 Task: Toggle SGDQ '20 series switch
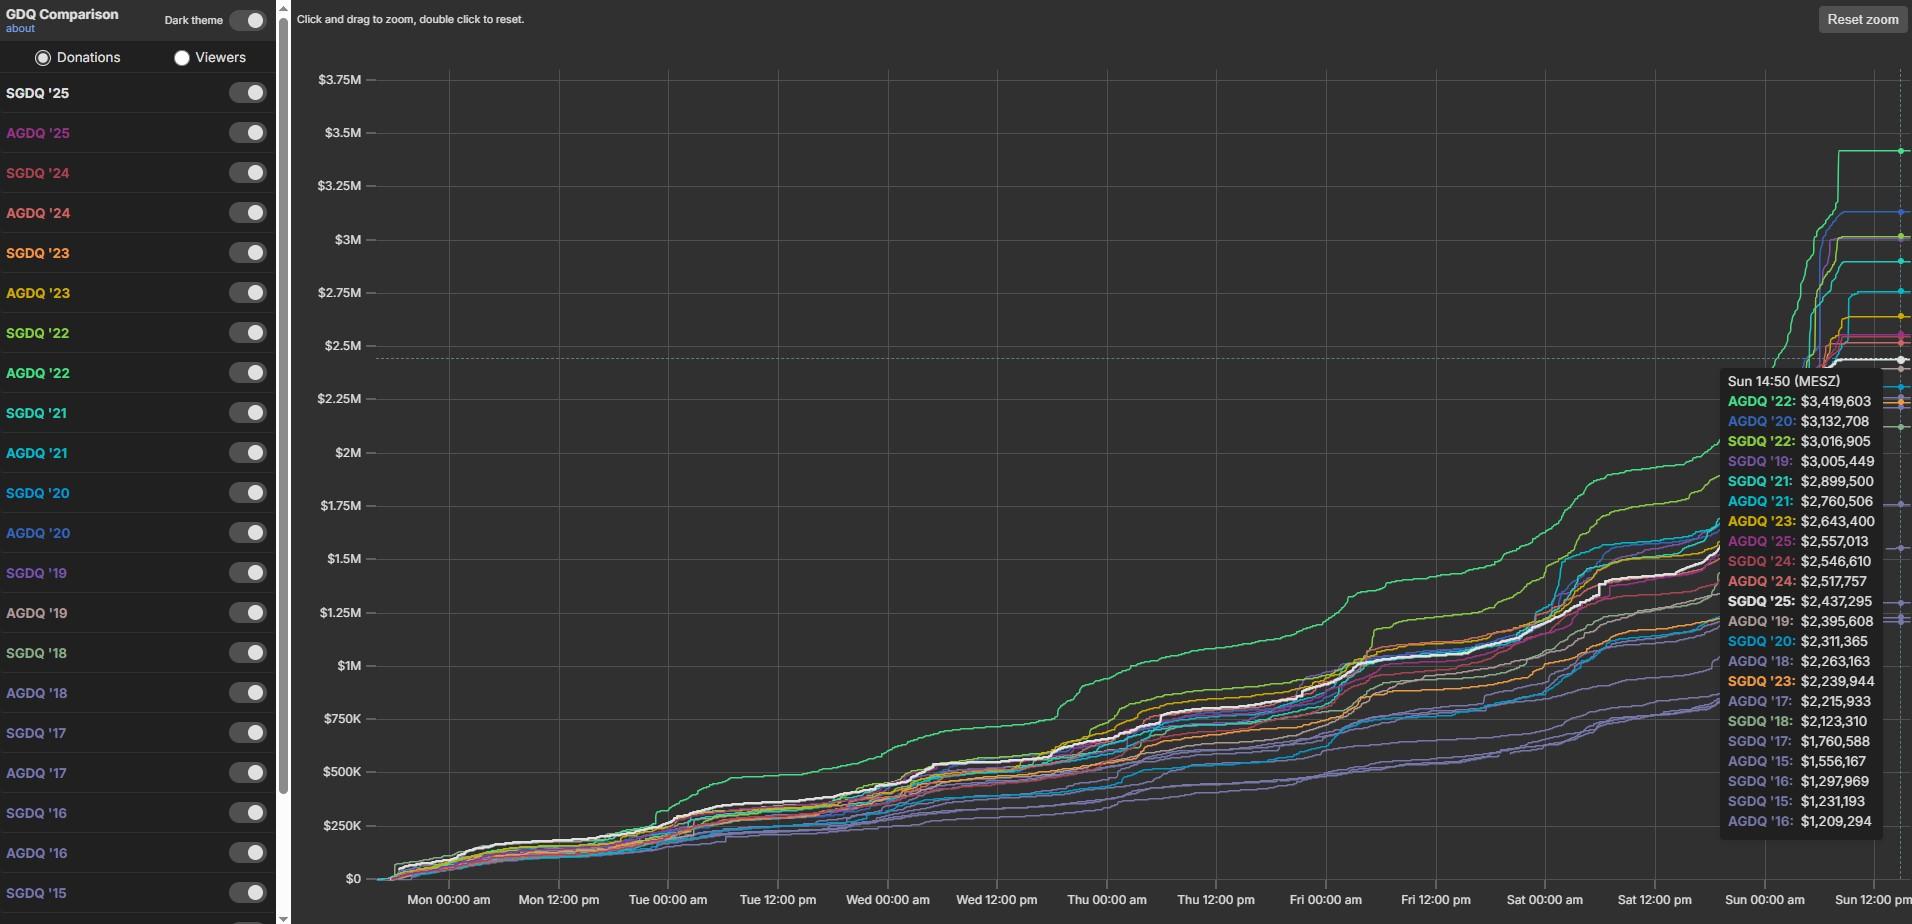[247, 493]
